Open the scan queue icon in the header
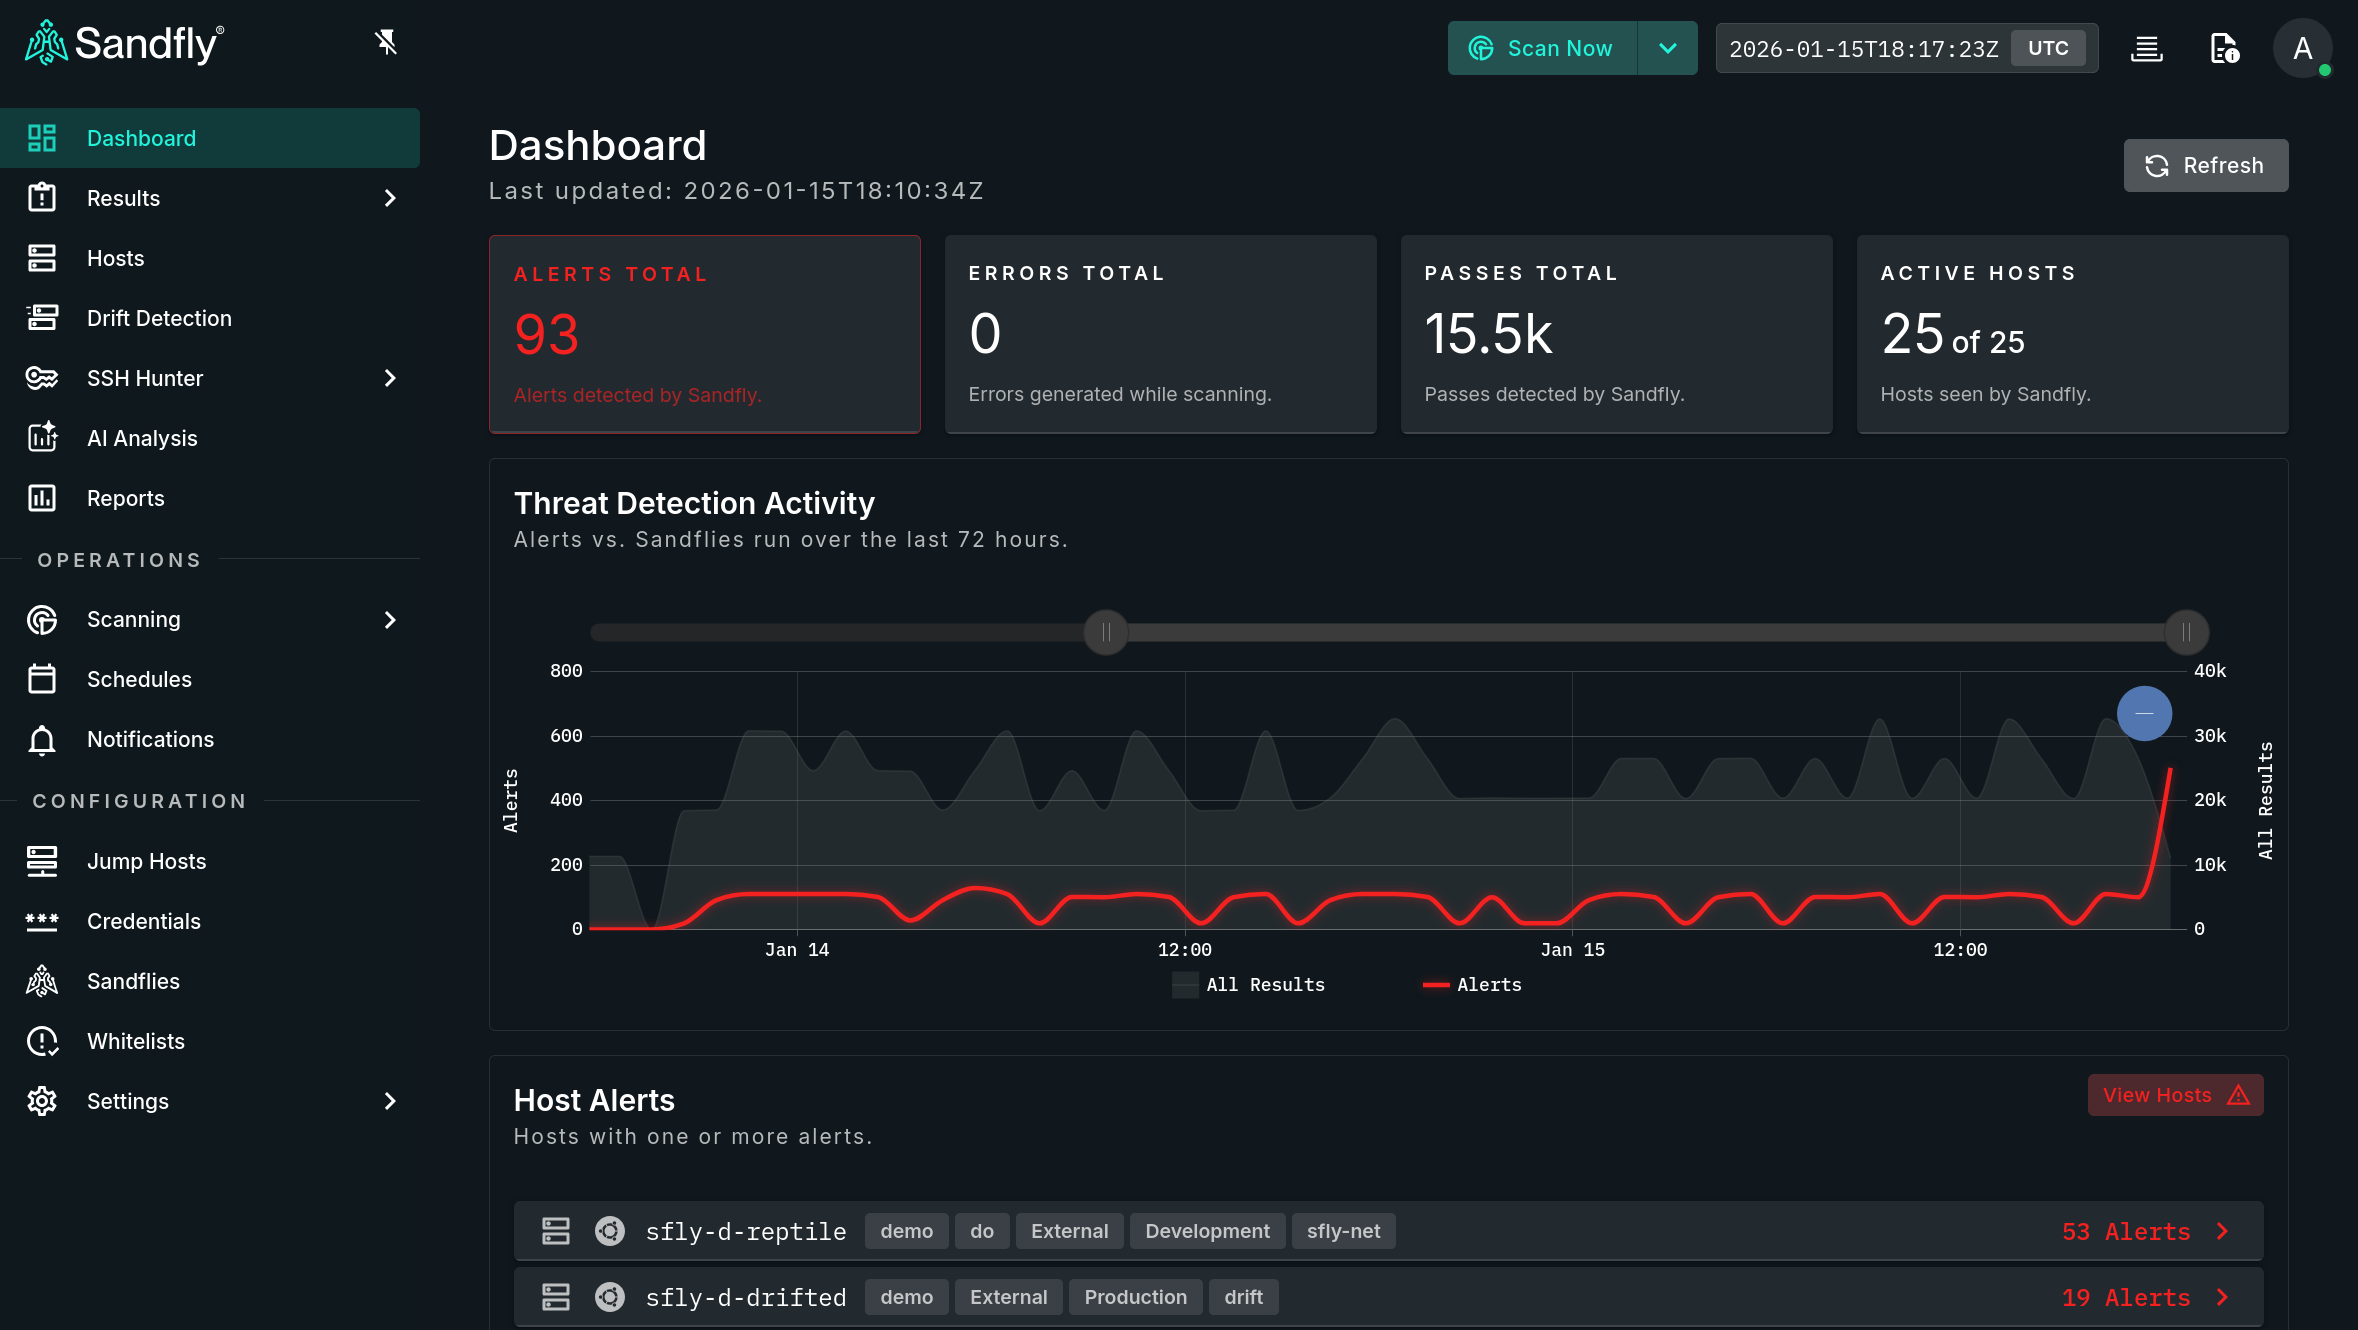Screen dimensions: 2358x1330 point(2147,48)
